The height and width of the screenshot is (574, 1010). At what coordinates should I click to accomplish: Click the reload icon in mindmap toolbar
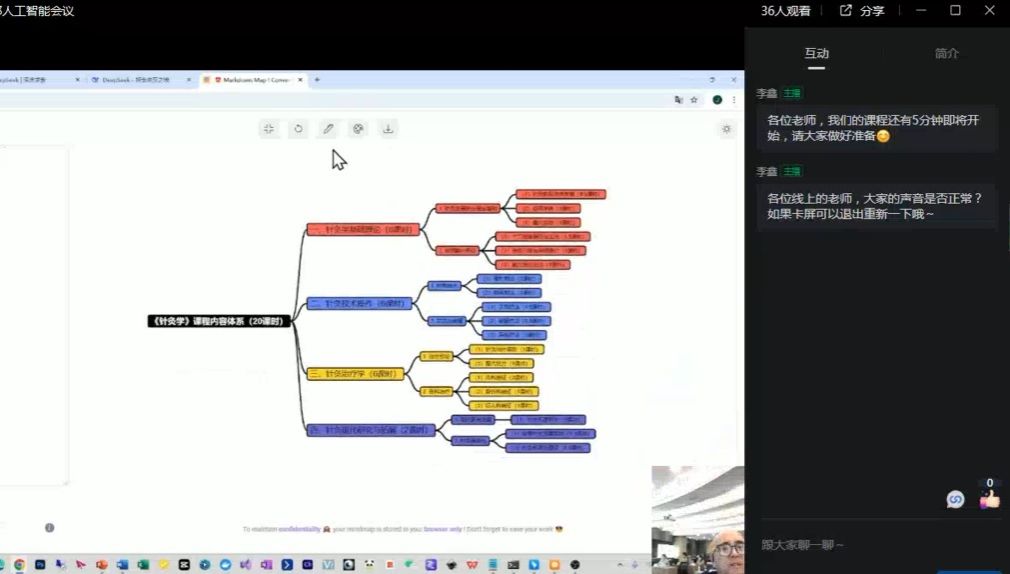click(298, 129)
